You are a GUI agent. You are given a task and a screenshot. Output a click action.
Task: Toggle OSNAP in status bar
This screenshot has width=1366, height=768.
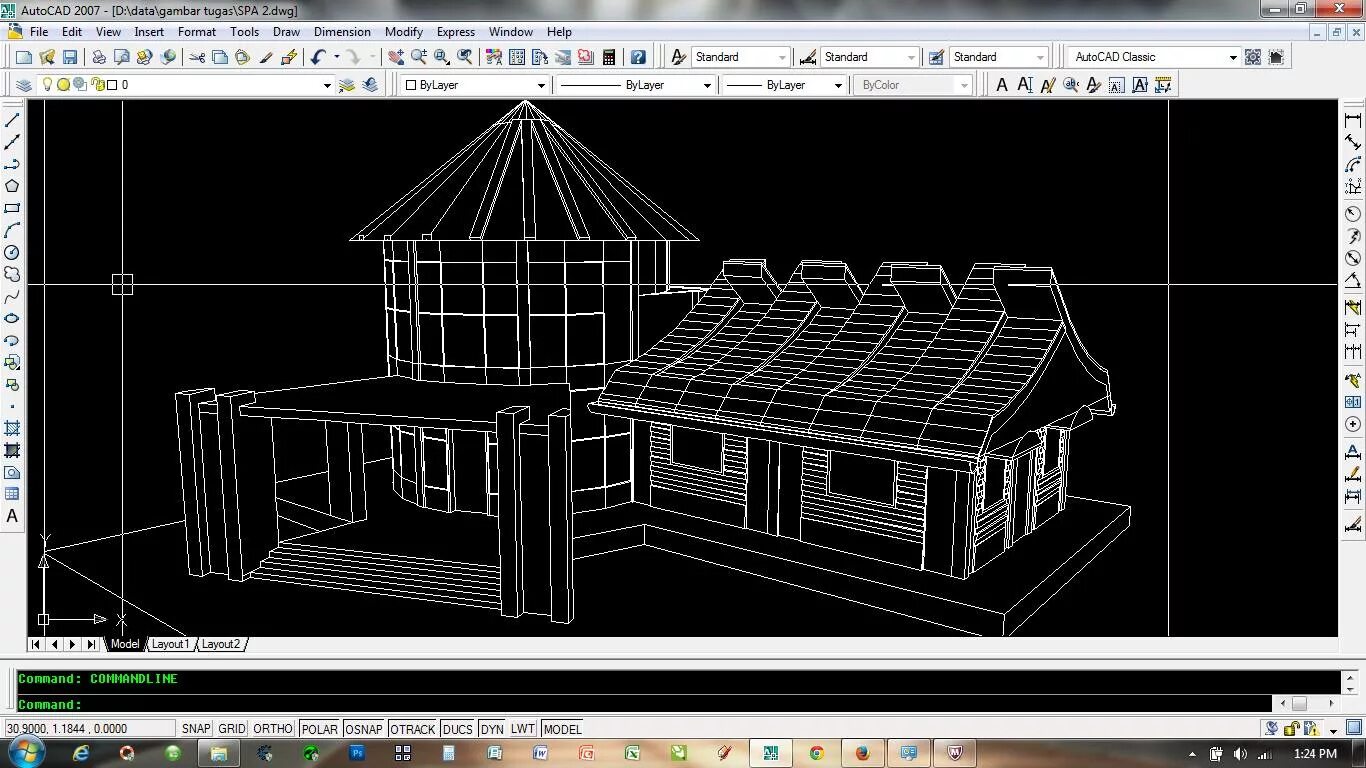coord(364,729)
